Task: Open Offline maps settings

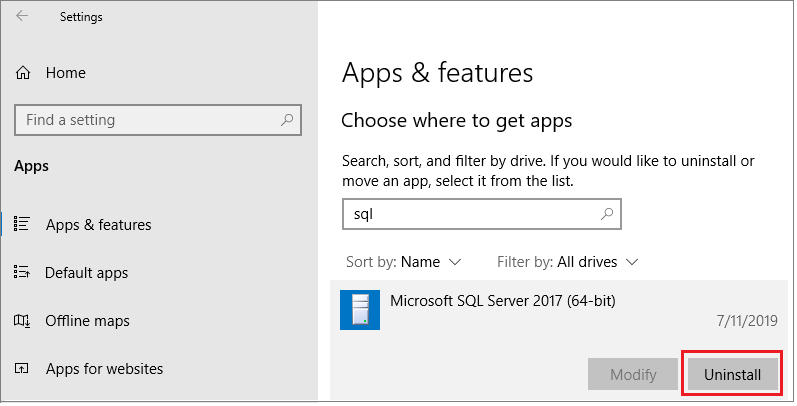Action: click(88, 321)
